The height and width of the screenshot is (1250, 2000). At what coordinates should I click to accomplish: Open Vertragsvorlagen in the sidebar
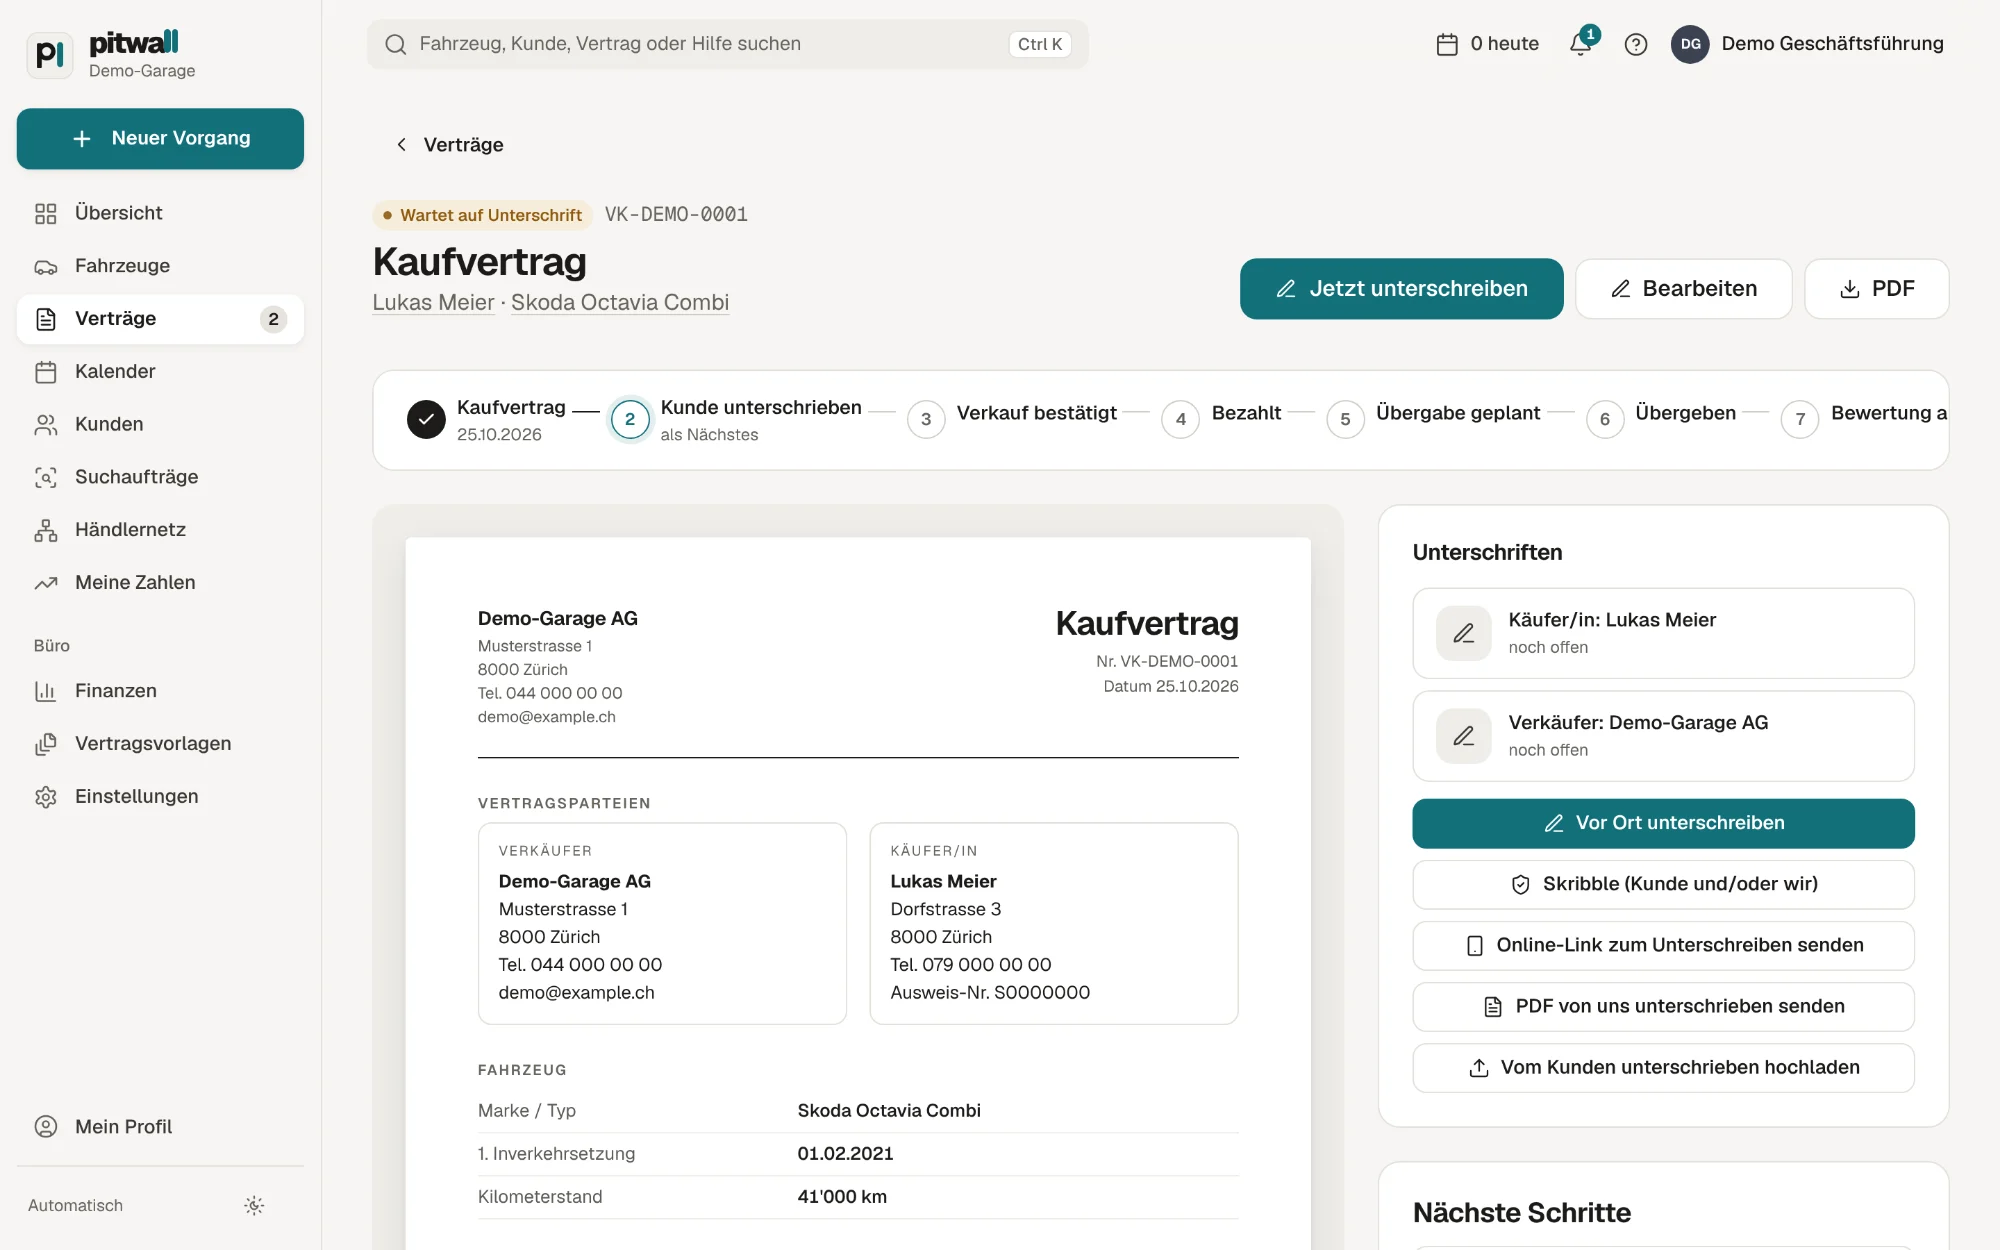(x=160, y=743)
